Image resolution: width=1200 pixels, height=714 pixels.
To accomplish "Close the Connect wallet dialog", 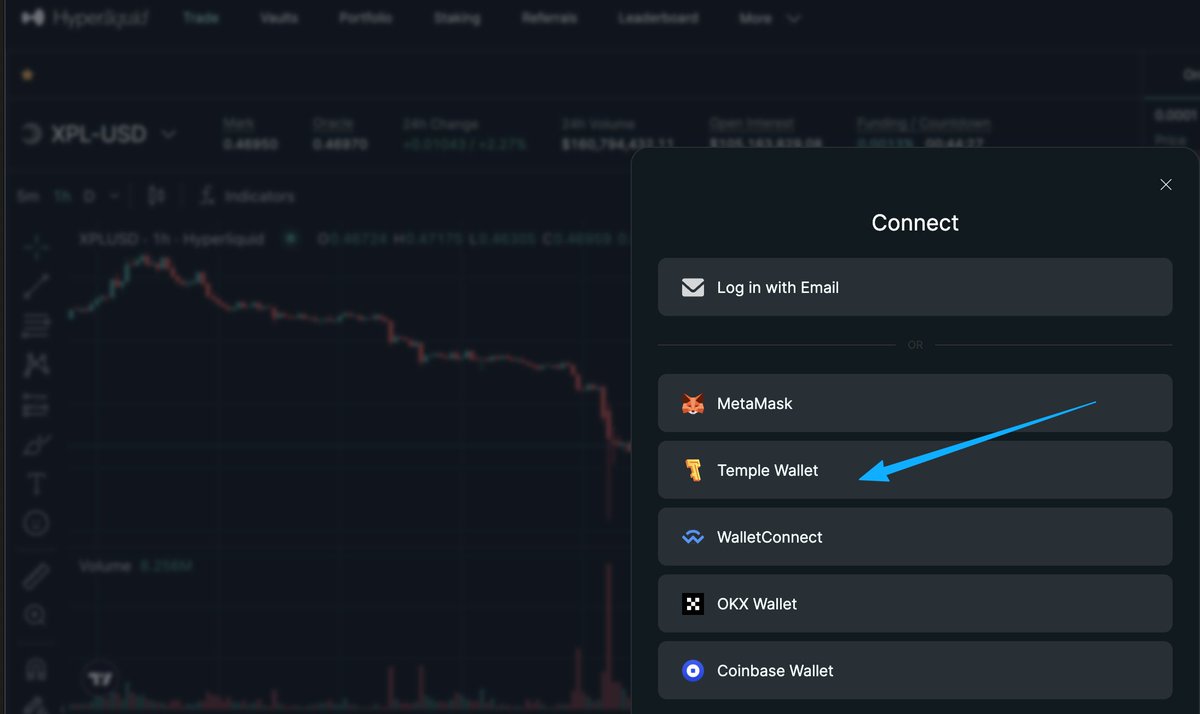I will (1165, 184).
